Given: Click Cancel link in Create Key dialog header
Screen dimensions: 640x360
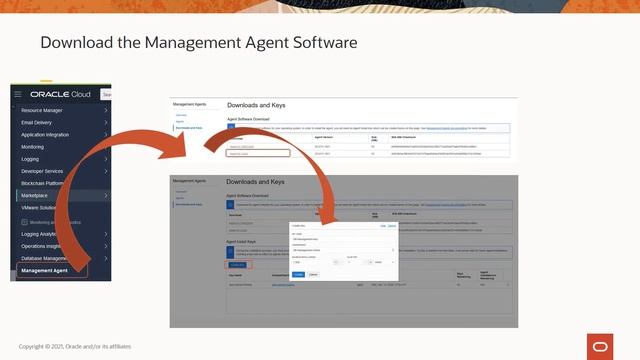Looking at the screenshot, I should click(x=392, y=226).
